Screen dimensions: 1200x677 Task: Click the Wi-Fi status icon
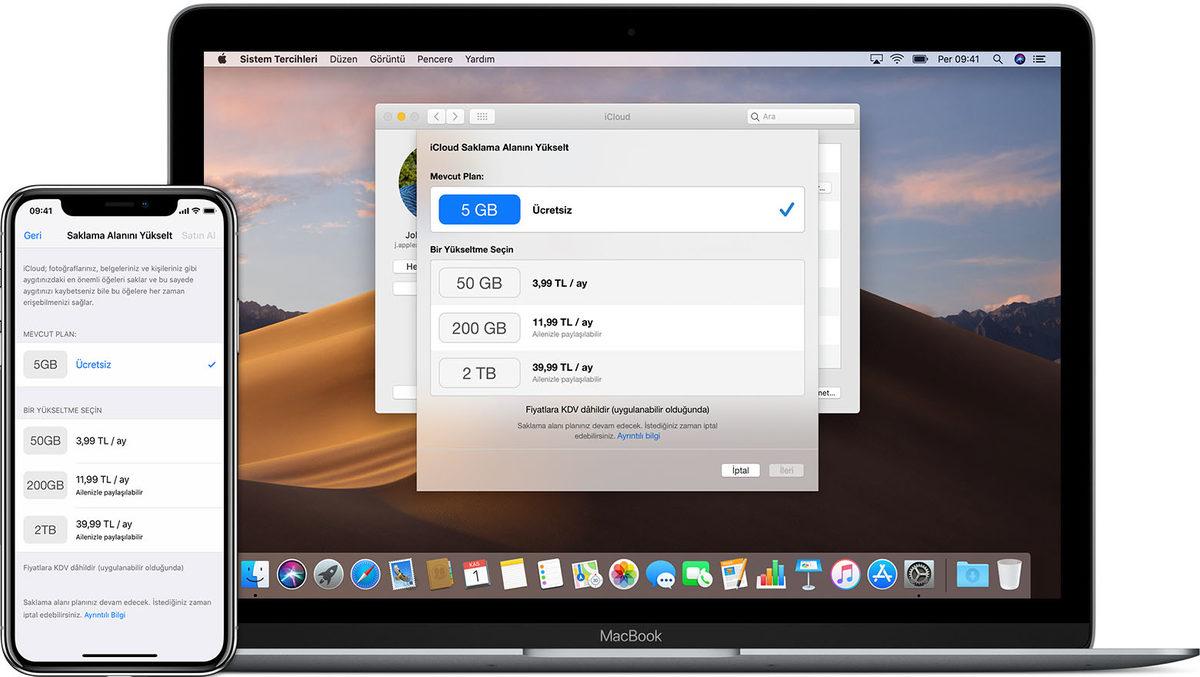coord(896,58)
